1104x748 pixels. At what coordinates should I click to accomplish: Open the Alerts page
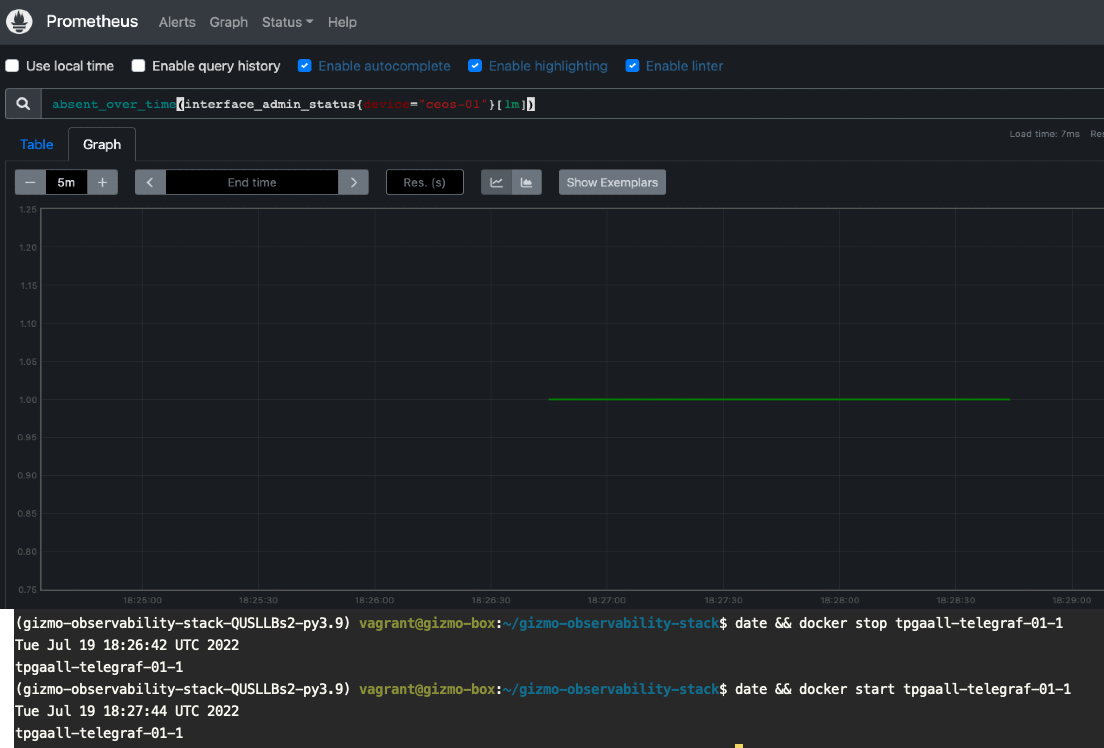[177, 22]
